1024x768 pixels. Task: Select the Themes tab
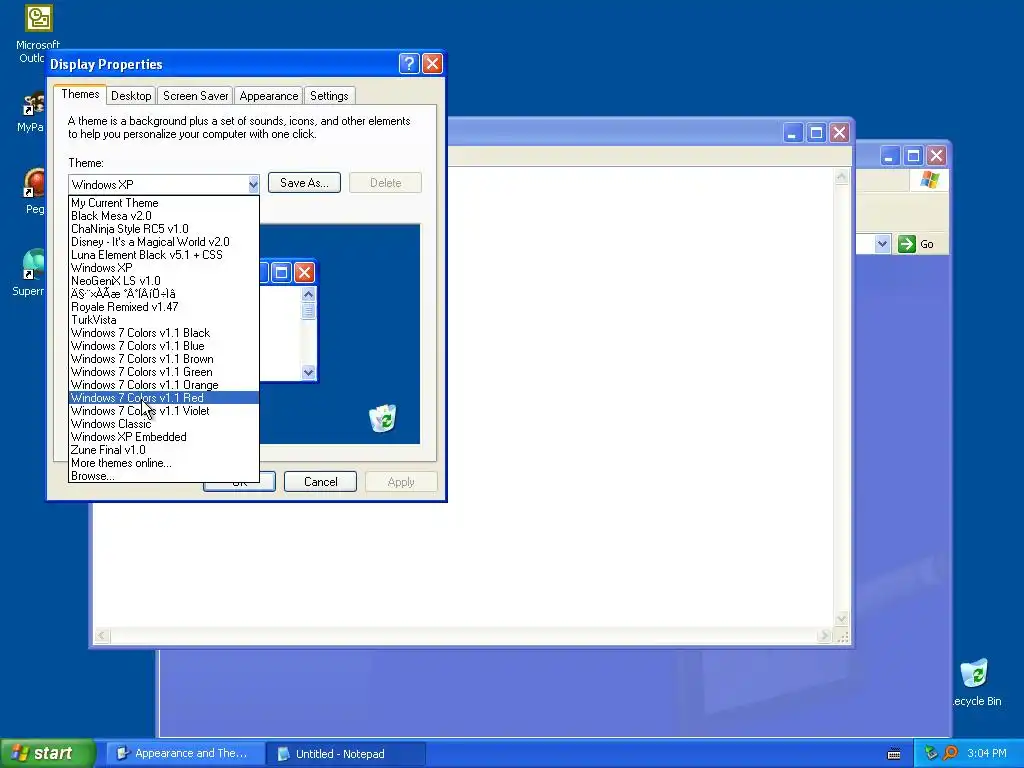point(80,94)
